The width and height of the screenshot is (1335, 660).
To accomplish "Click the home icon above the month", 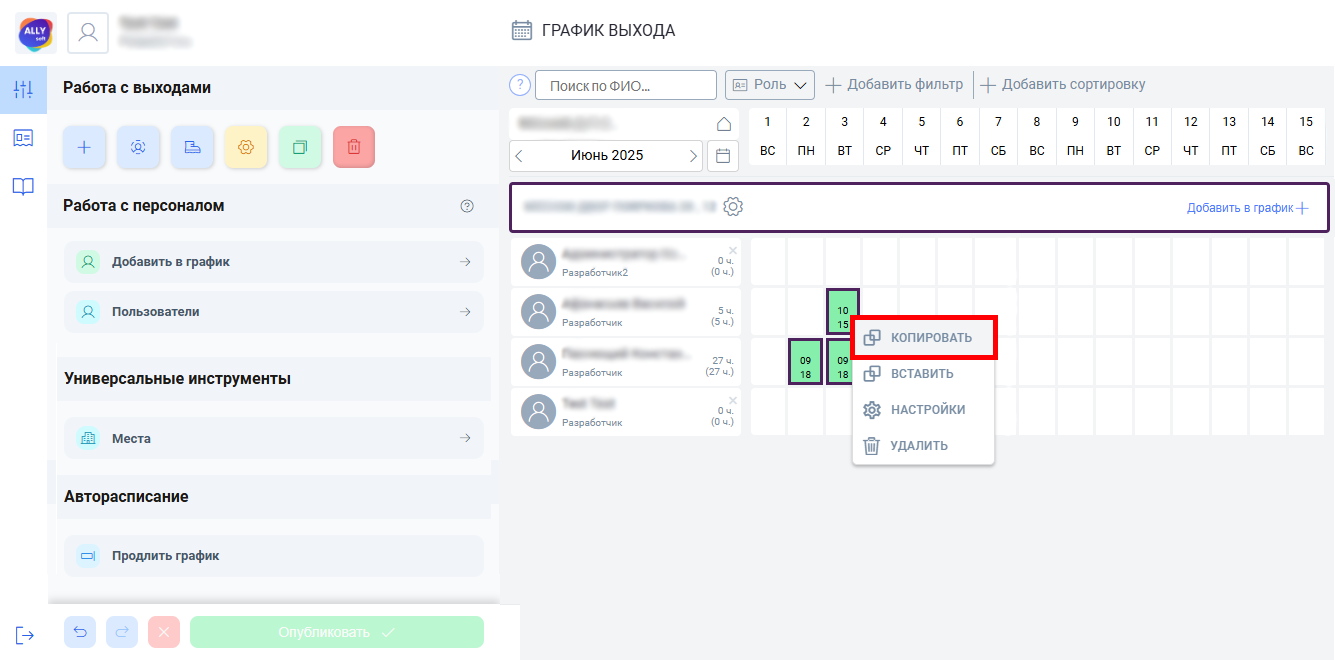I will point(724,124).
